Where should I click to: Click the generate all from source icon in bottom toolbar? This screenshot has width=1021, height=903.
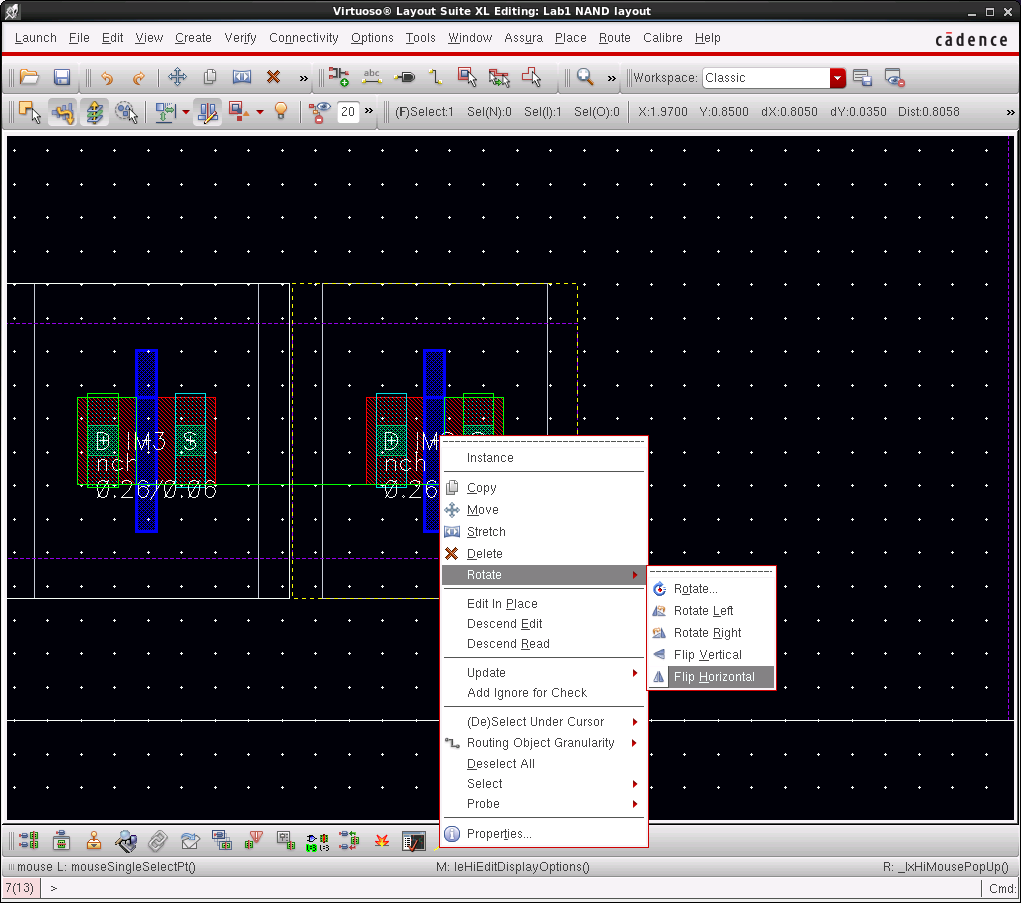(x=29, y=840)
